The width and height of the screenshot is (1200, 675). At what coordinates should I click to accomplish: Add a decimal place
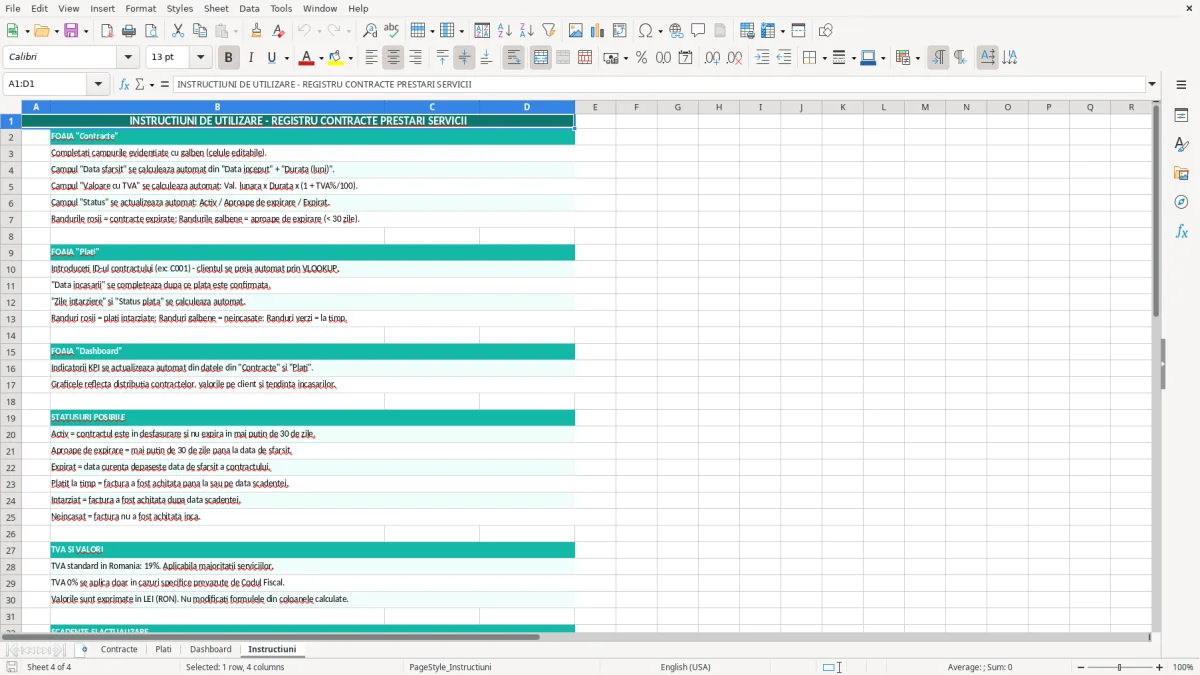point(712,58)
